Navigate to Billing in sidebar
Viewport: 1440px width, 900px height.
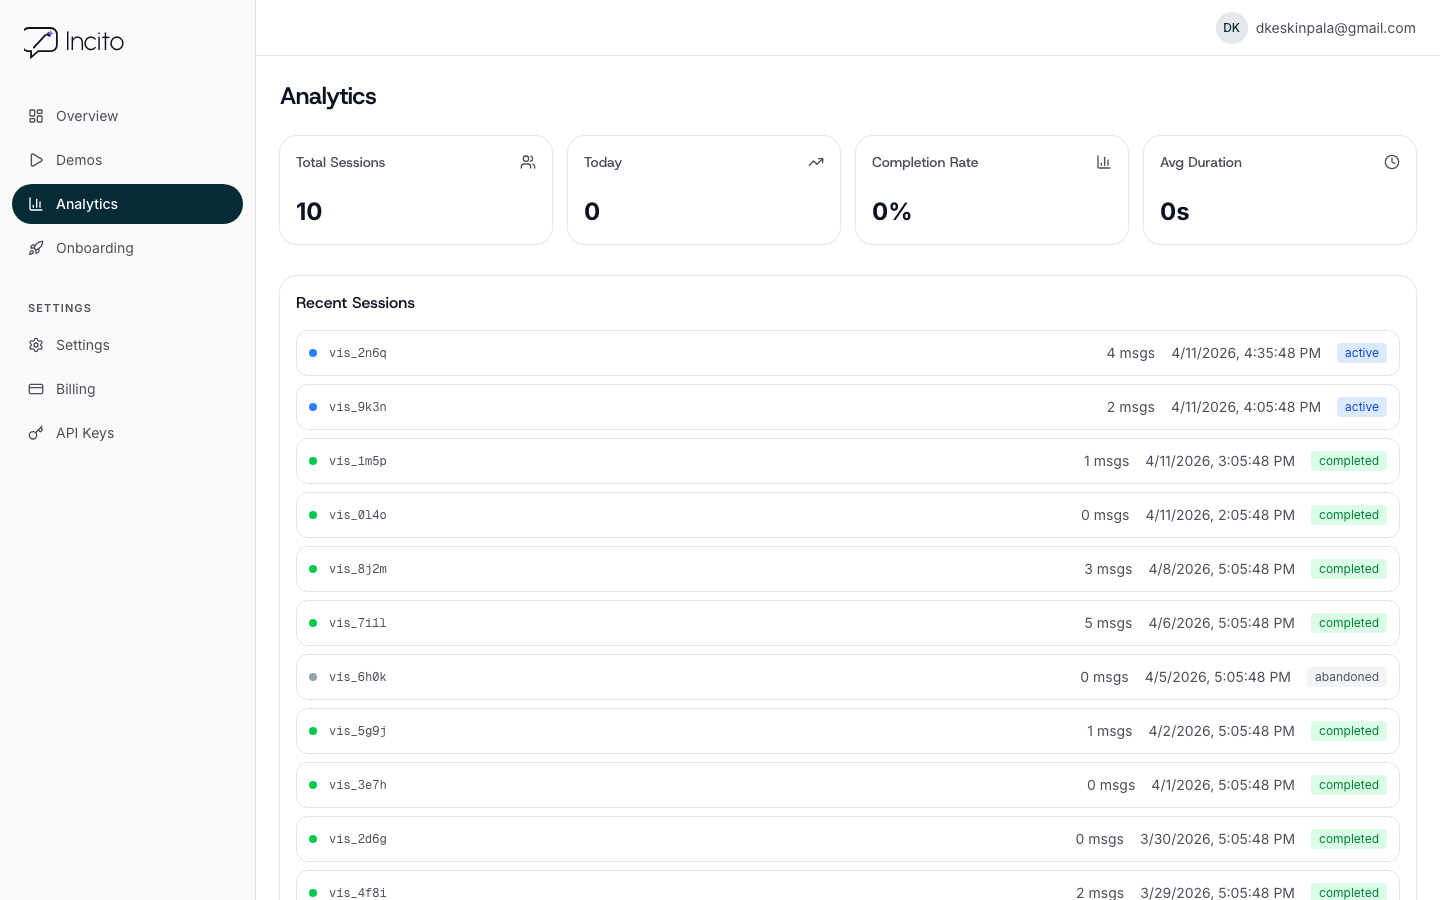tap(75, 389)
